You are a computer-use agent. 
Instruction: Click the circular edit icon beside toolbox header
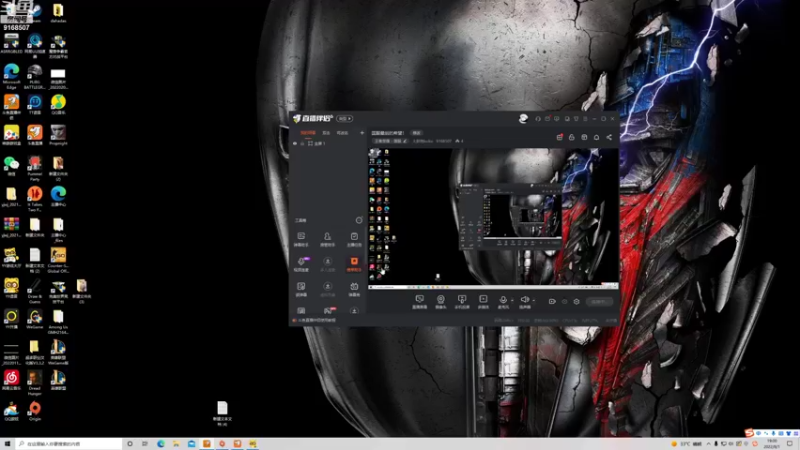point(359,220)
